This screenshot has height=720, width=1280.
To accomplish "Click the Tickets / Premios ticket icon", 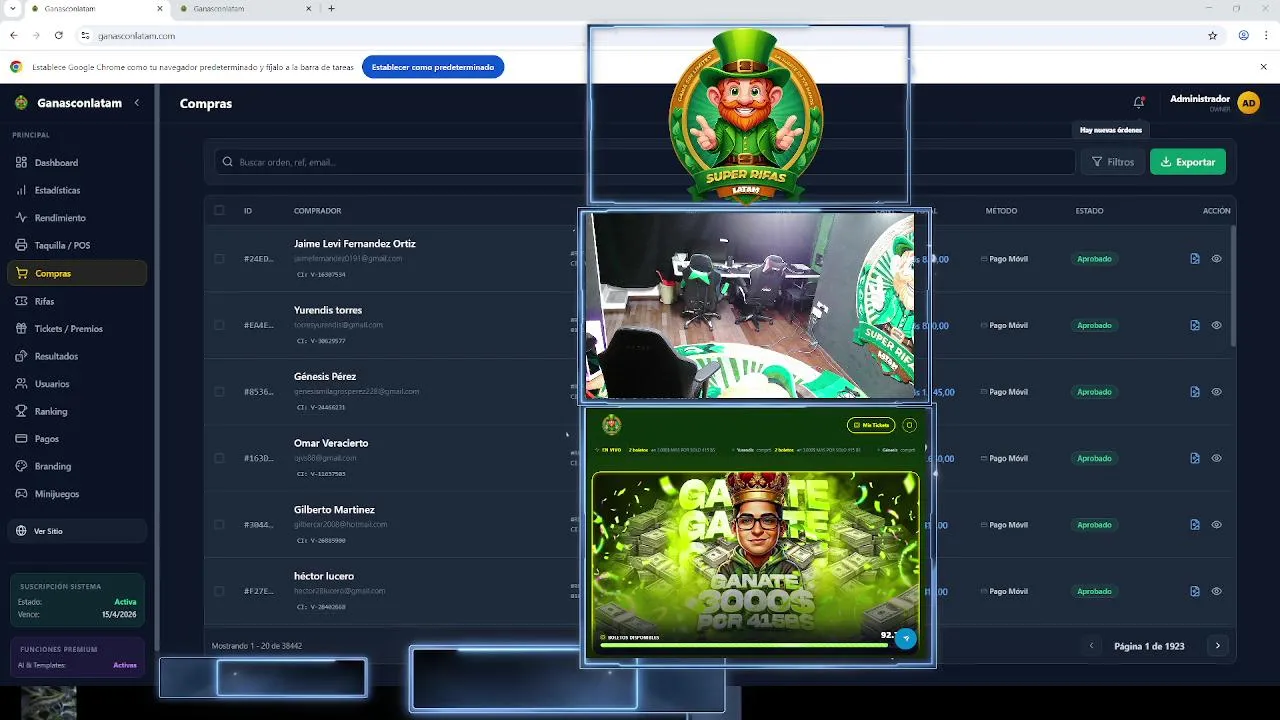I will point(22,329).
